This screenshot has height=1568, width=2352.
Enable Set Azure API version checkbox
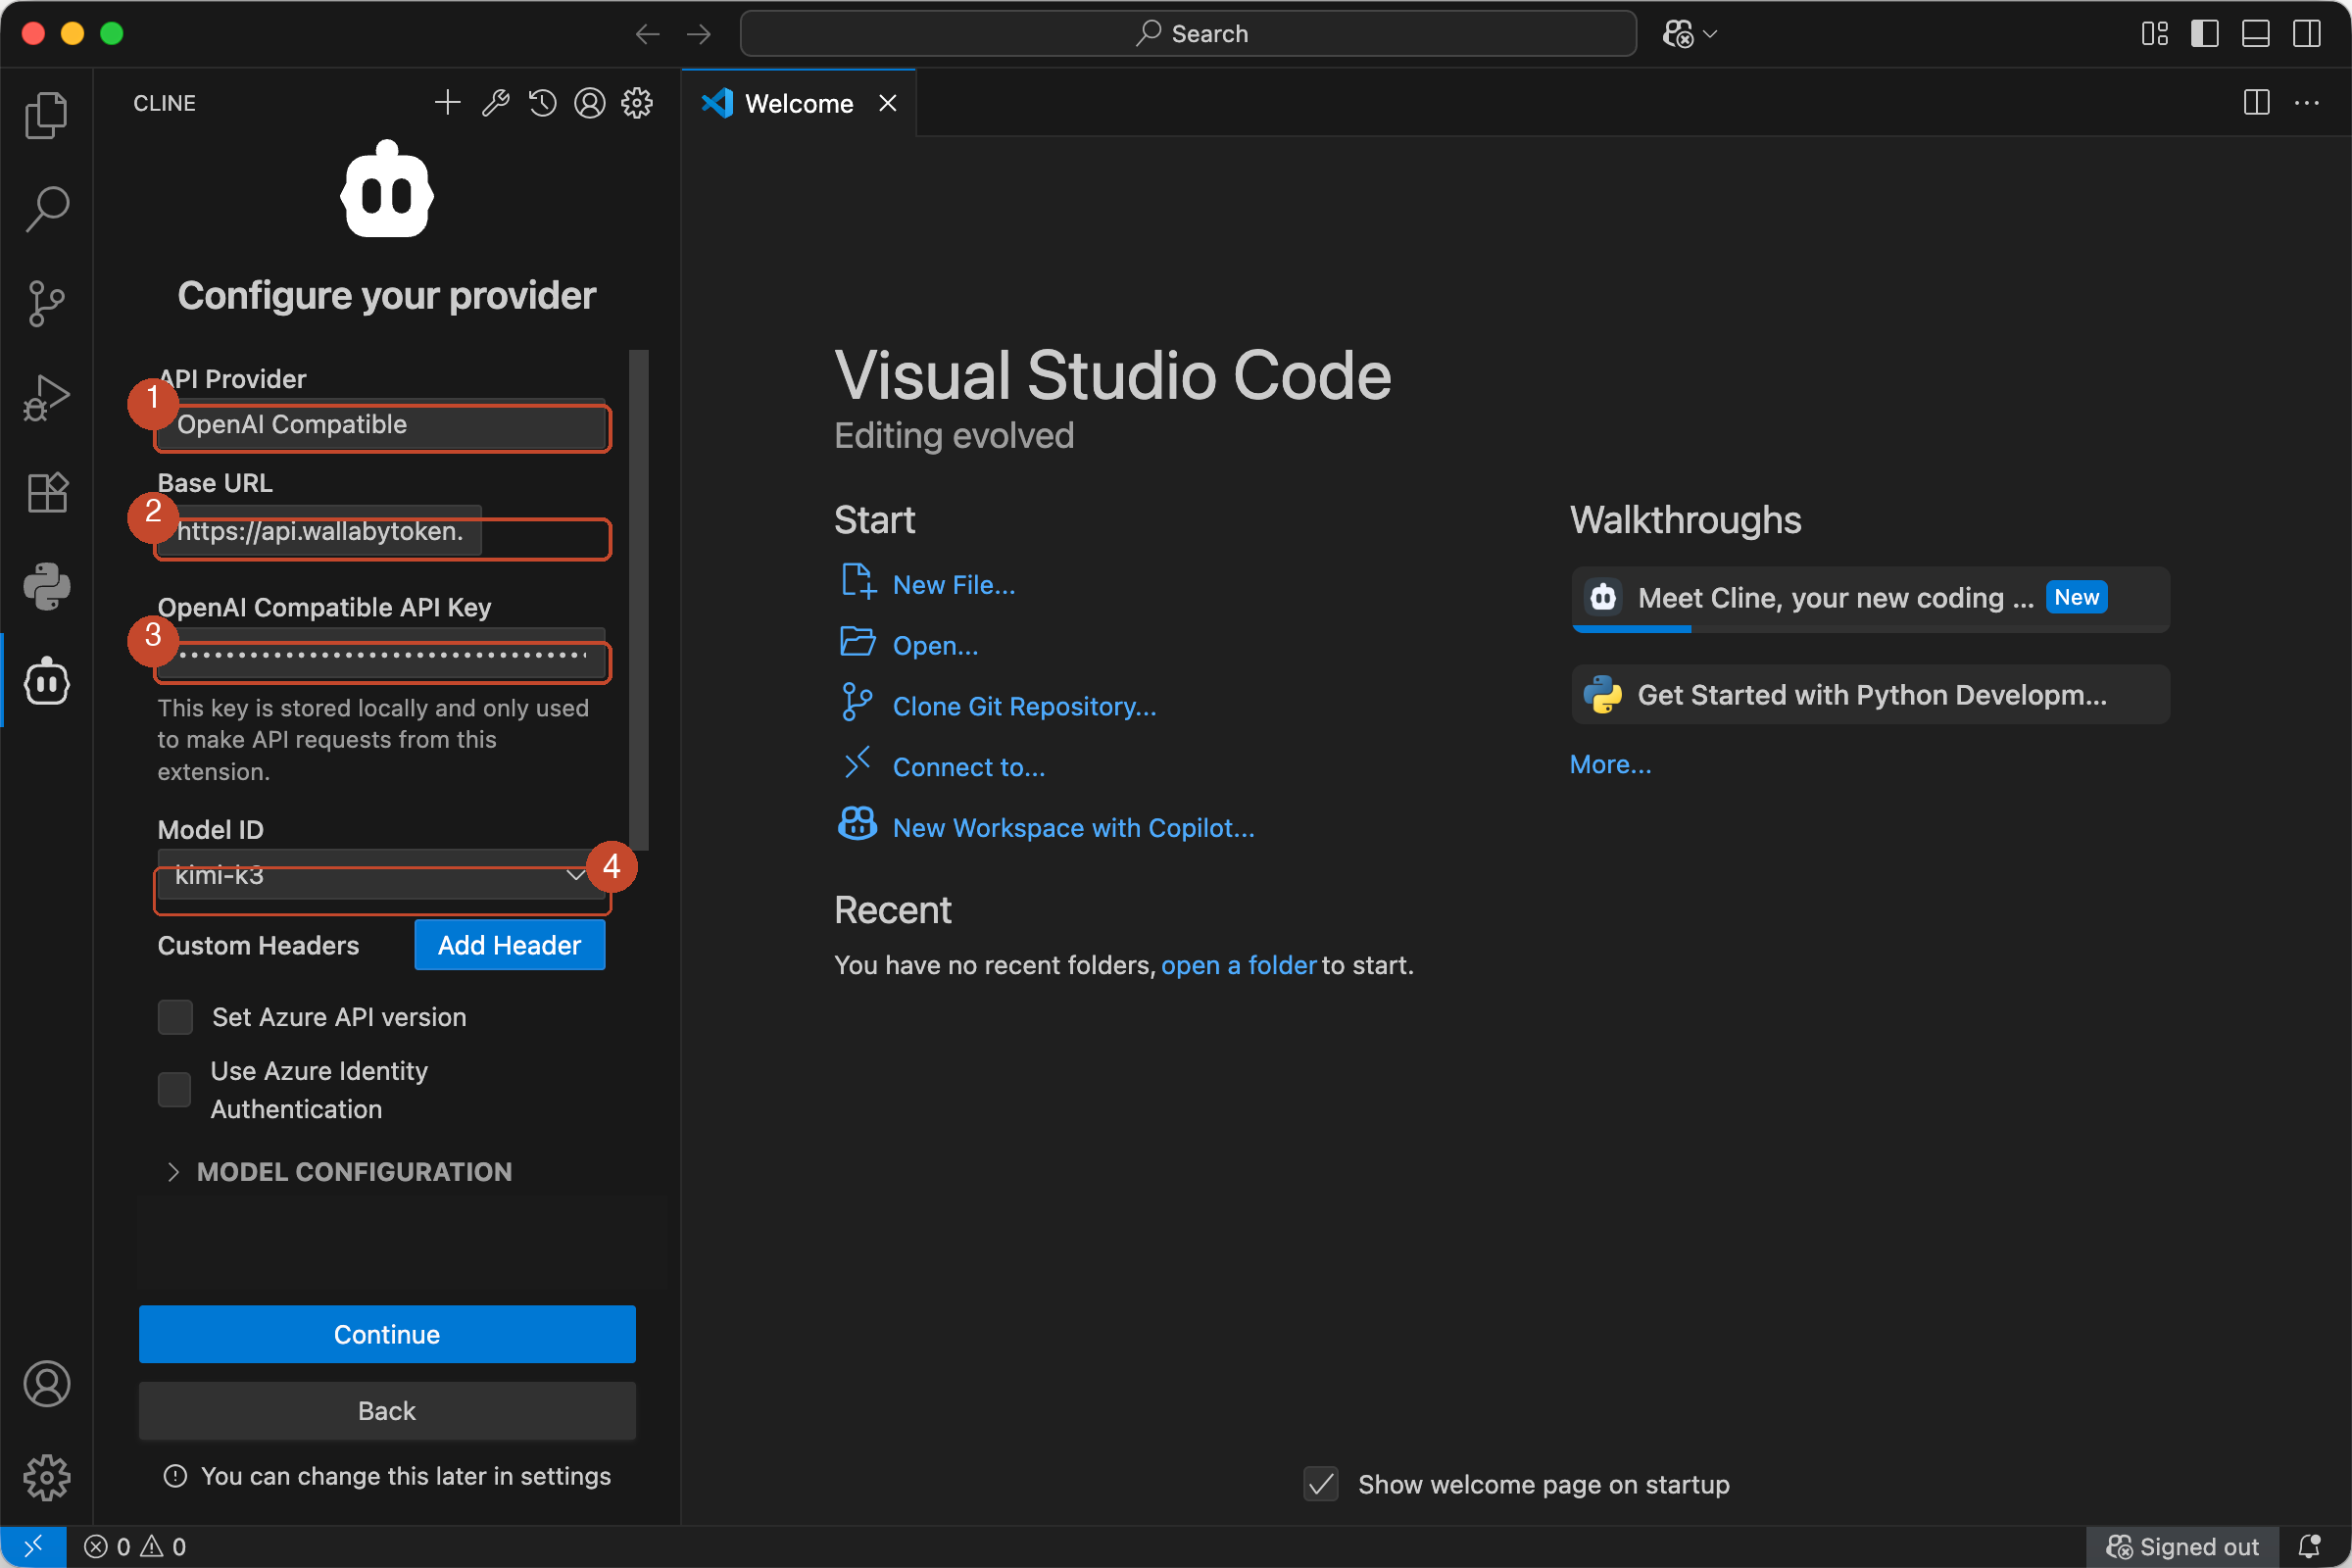coord(175,1017)
